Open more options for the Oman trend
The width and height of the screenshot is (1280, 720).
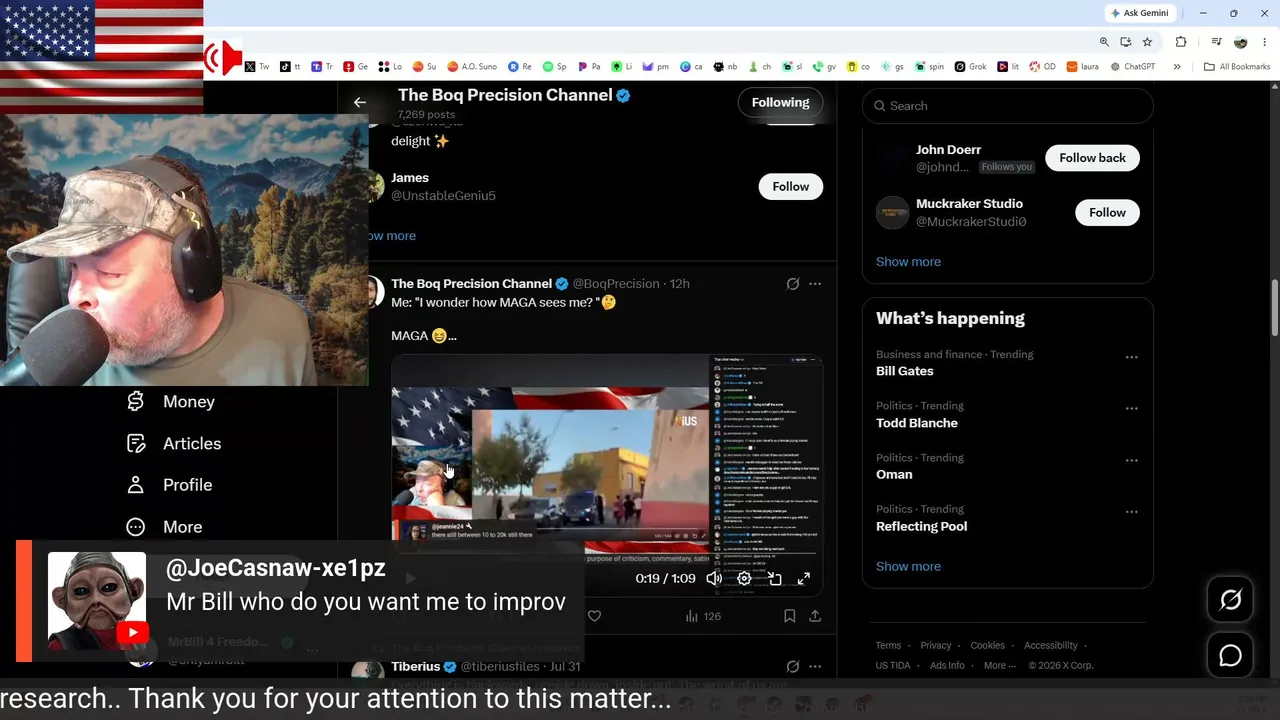1132,461
